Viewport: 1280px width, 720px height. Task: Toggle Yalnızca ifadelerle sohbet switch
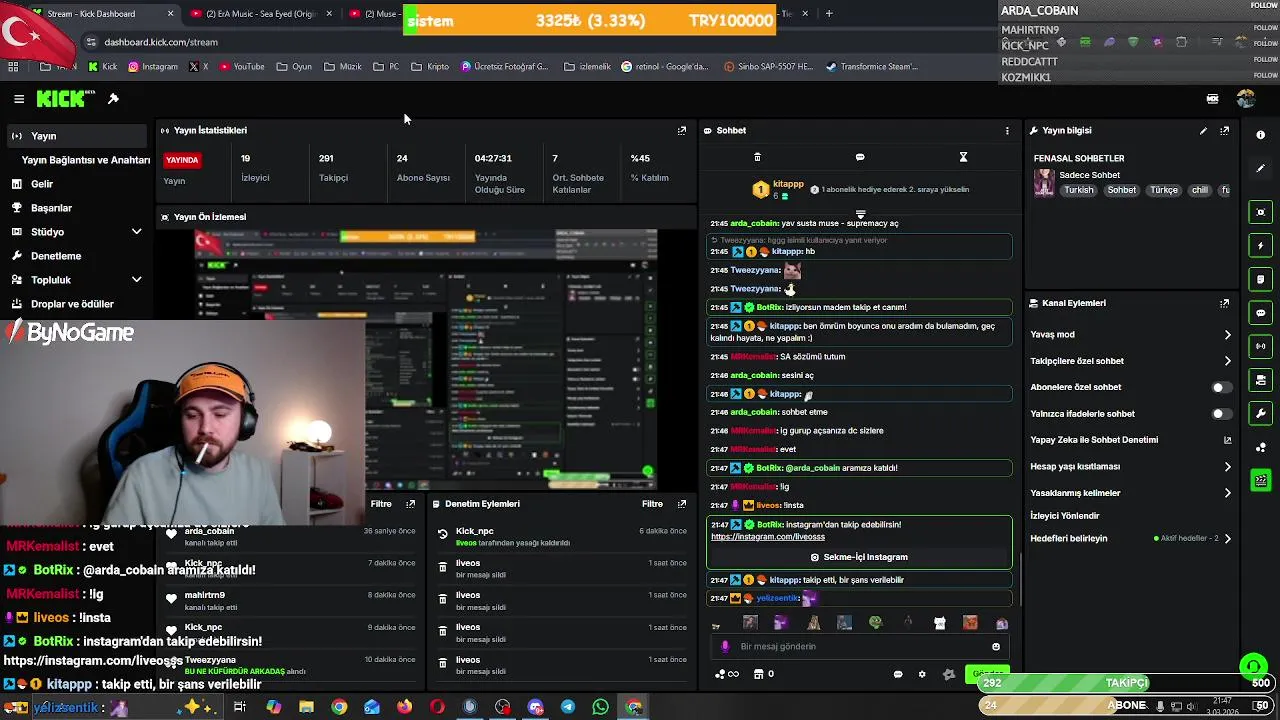pyautogui.click(x=1221, y=413)
